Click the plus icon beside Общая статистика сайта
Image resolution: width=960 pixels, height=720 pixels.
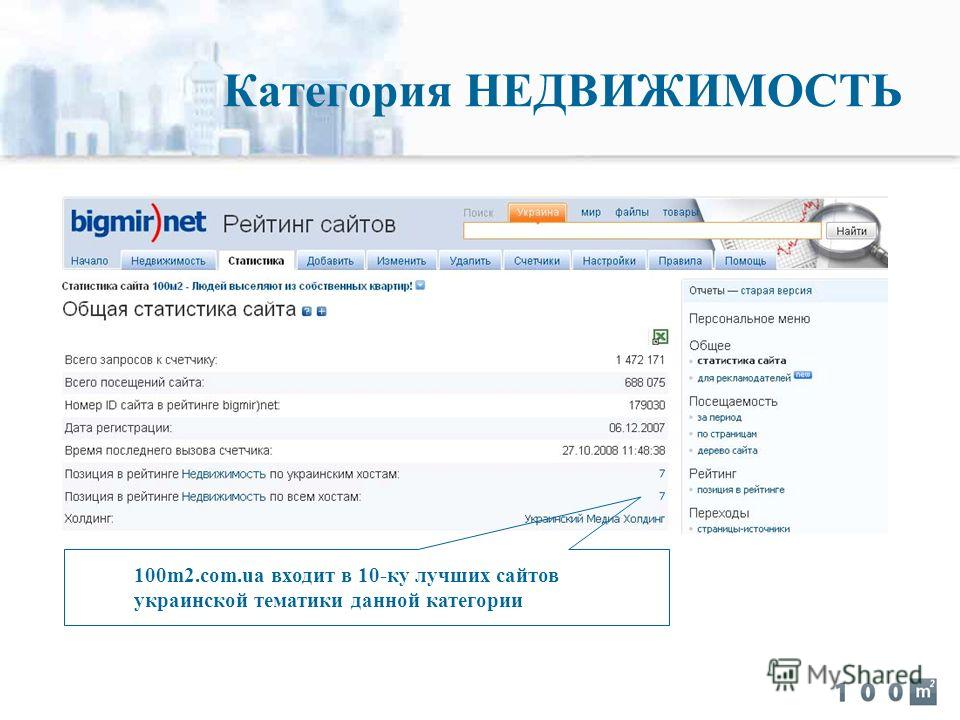(321, 312)
